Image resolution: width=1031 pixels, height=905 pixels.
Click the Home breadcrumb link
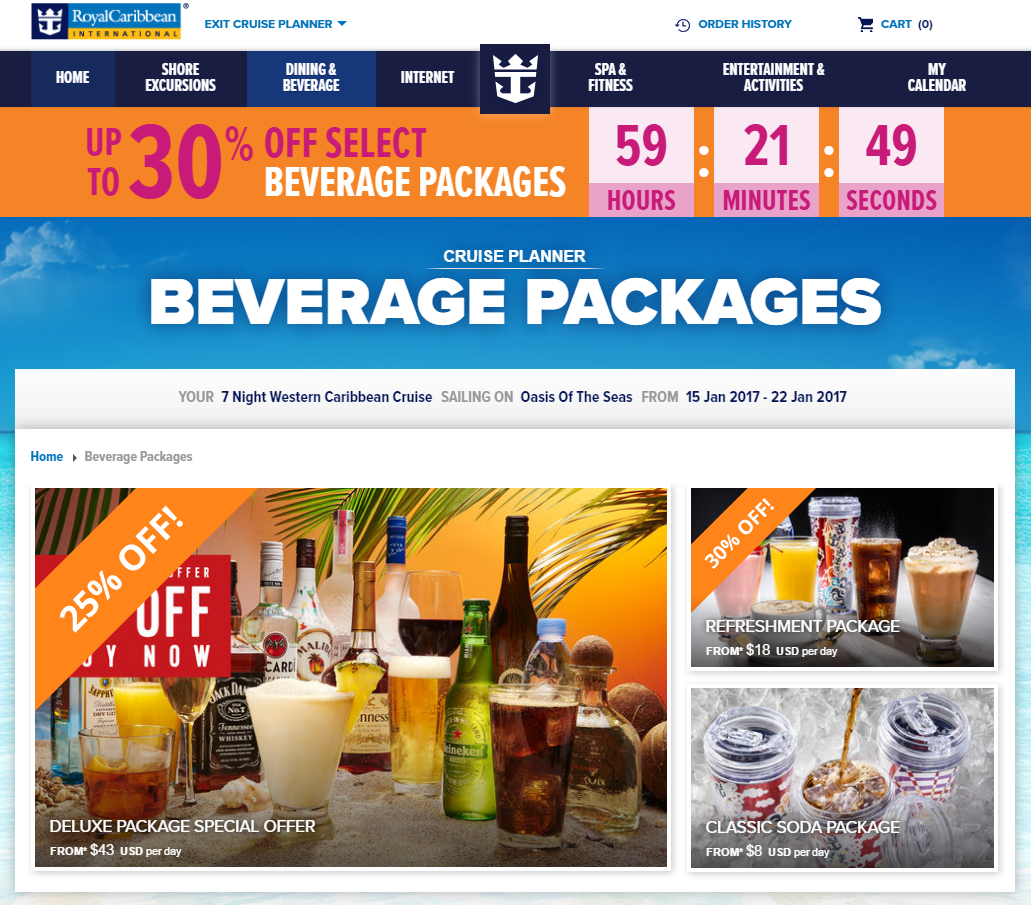tap(47, 456)
